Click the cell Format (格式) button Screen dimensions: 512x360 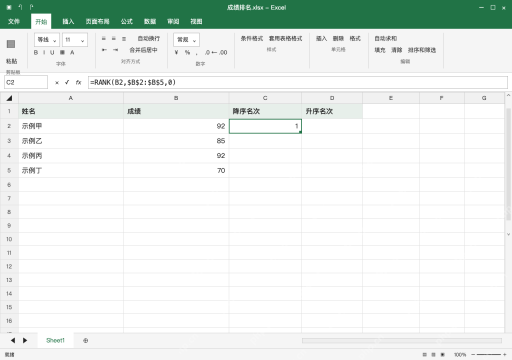coord(355,39)
